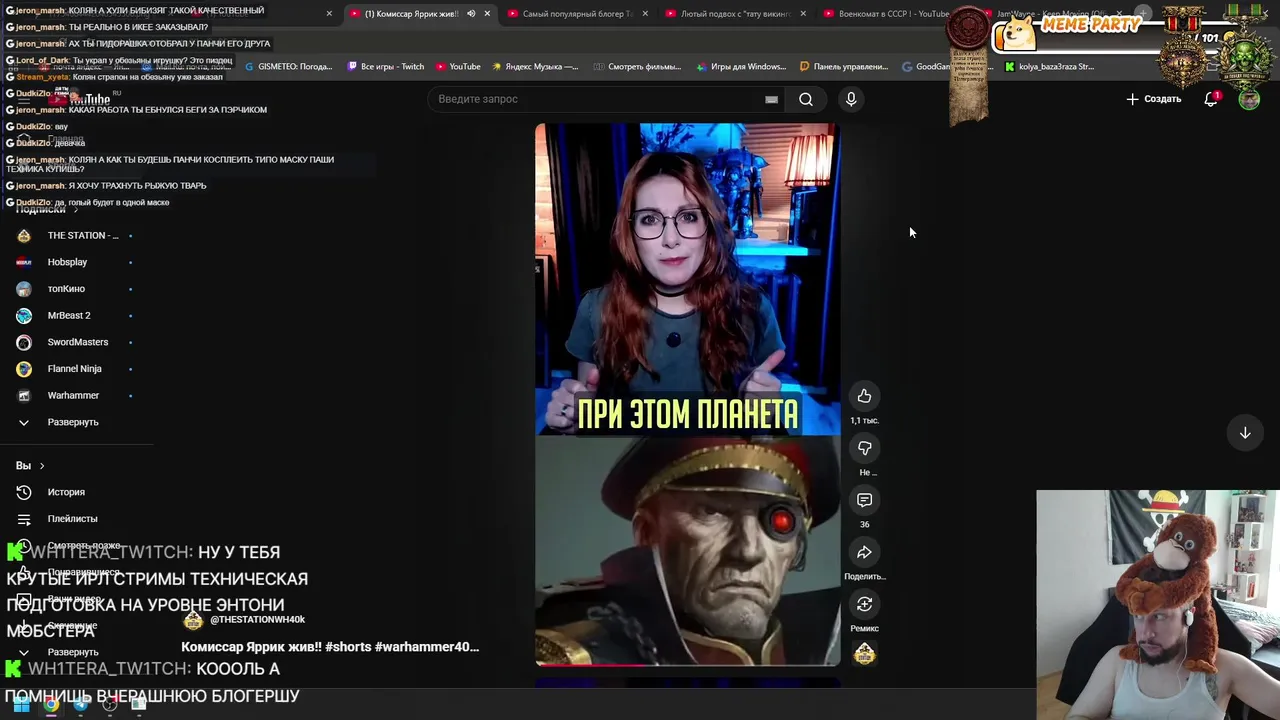Mute the Комиссар Яррик tab audio icon
The width and height of the screenshot is (1280, 720).
coord(471,14)
